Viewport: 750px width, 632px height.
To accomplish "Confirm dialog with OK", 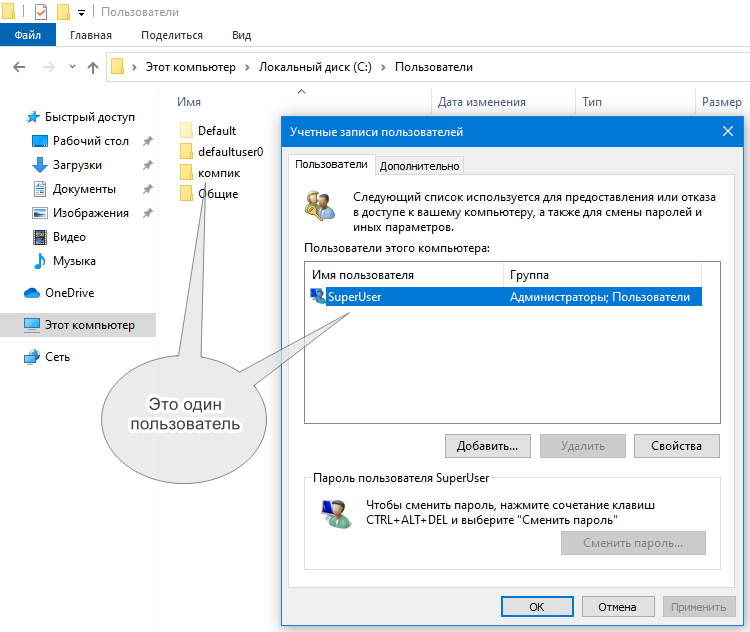I will [537, 607].
